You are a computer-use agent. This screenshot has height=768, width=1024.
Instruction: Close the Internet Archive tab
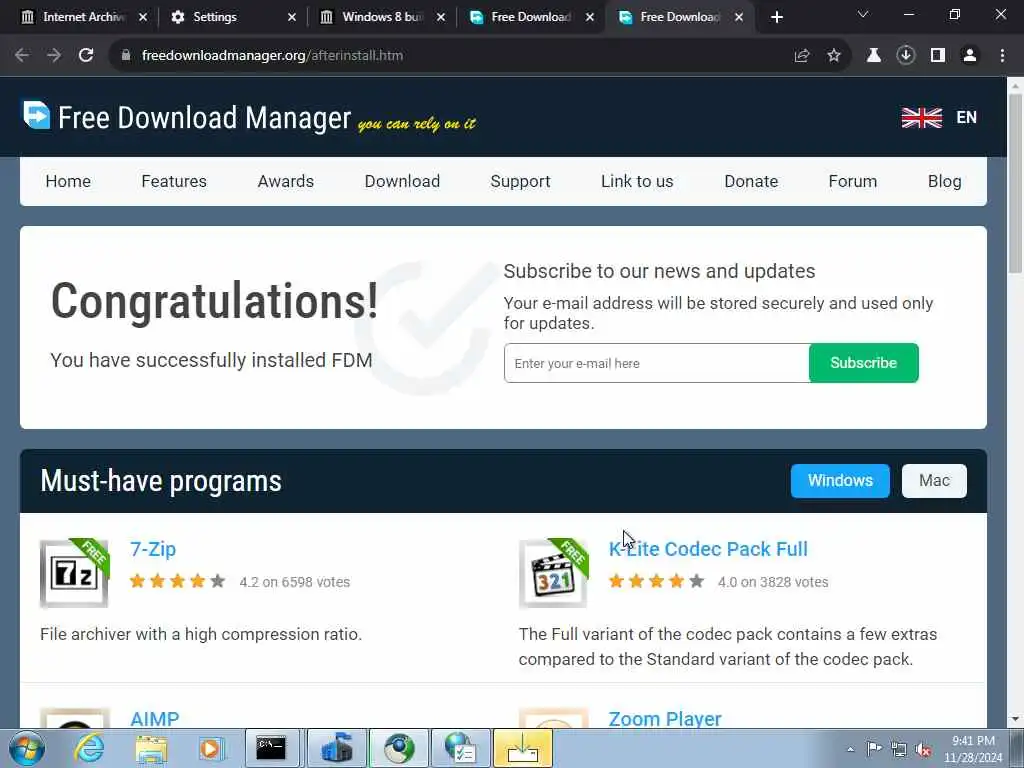coord(143,17)
